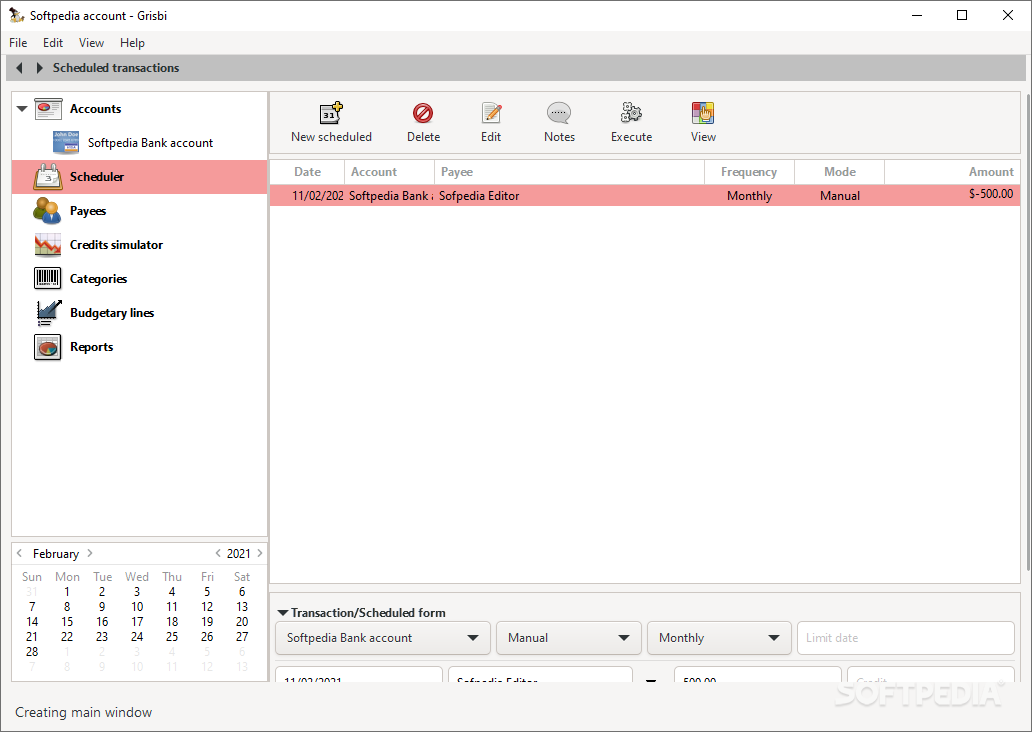
Task: Go forward with the right navigation arrow
Action: [39, 68]
